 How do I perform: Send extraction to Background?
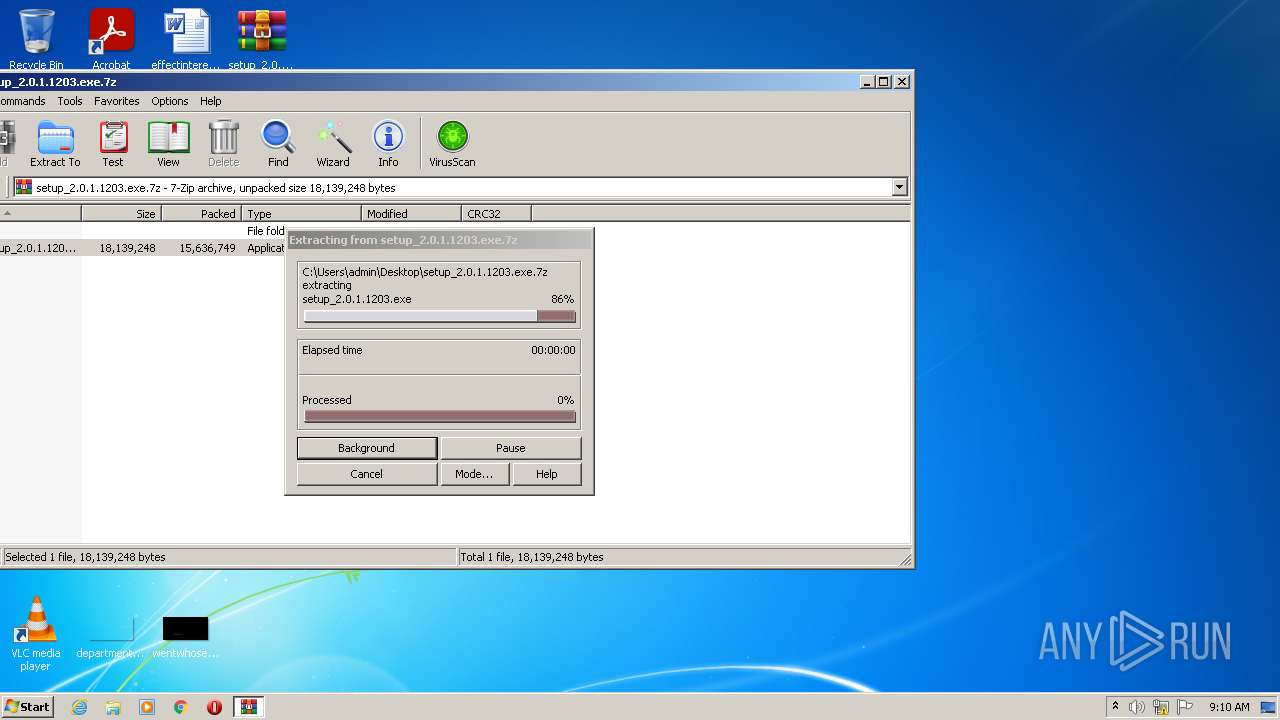click(367, 448)
